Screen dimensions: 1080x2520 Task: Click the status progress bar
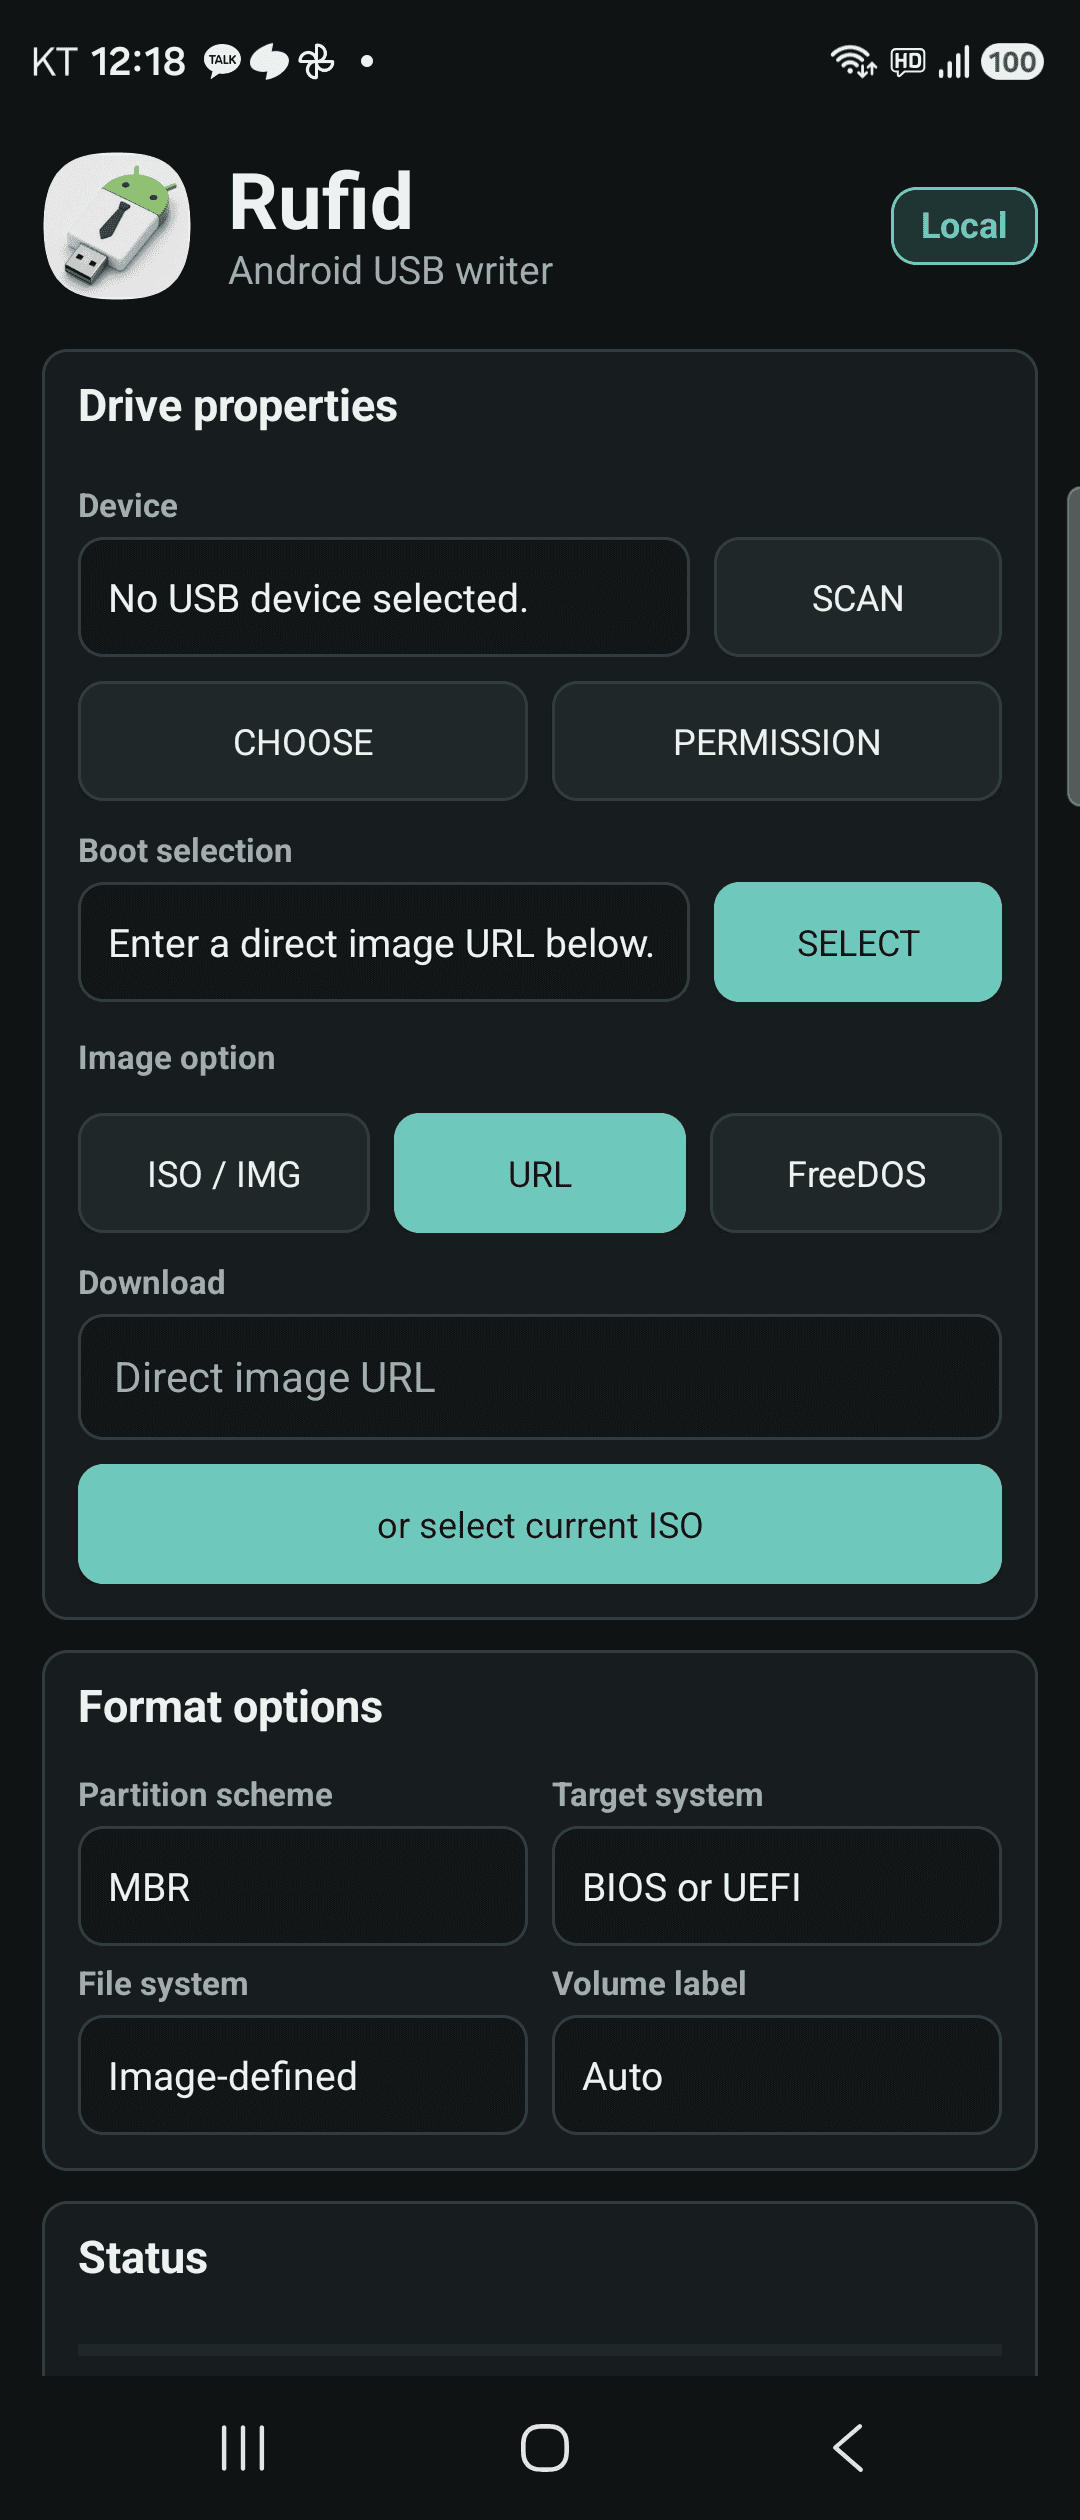540,2349
